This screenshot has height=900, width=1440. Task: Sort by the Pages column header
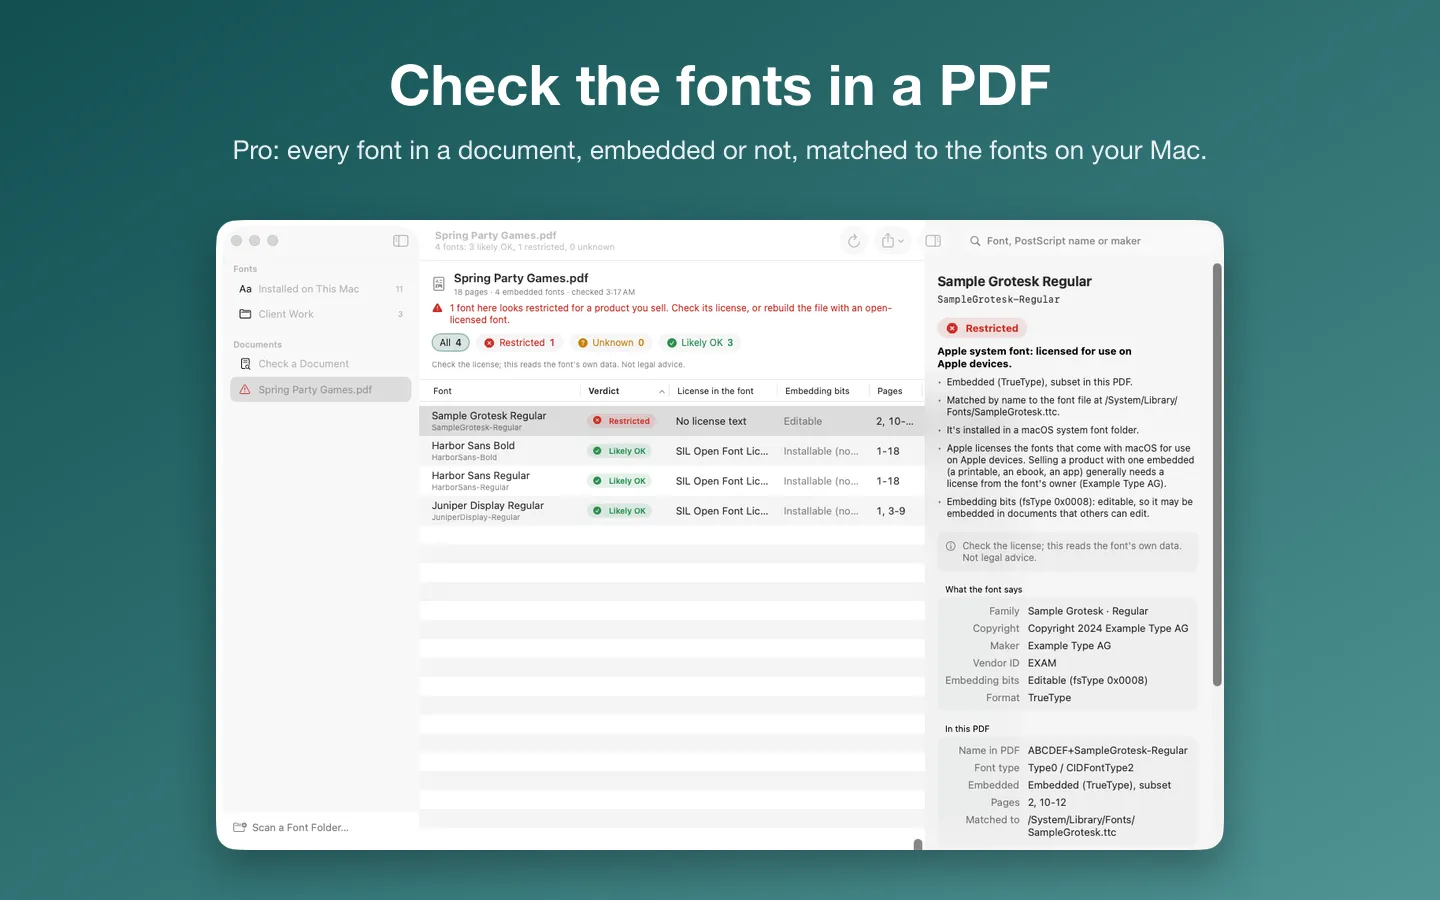(x=895, y=391)
